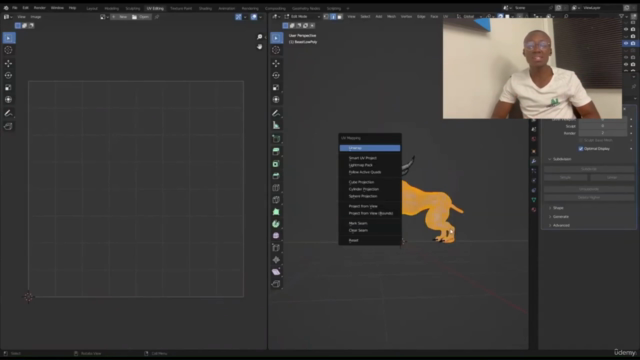
Task: Select the Add Cube tool
Action: 276,139
